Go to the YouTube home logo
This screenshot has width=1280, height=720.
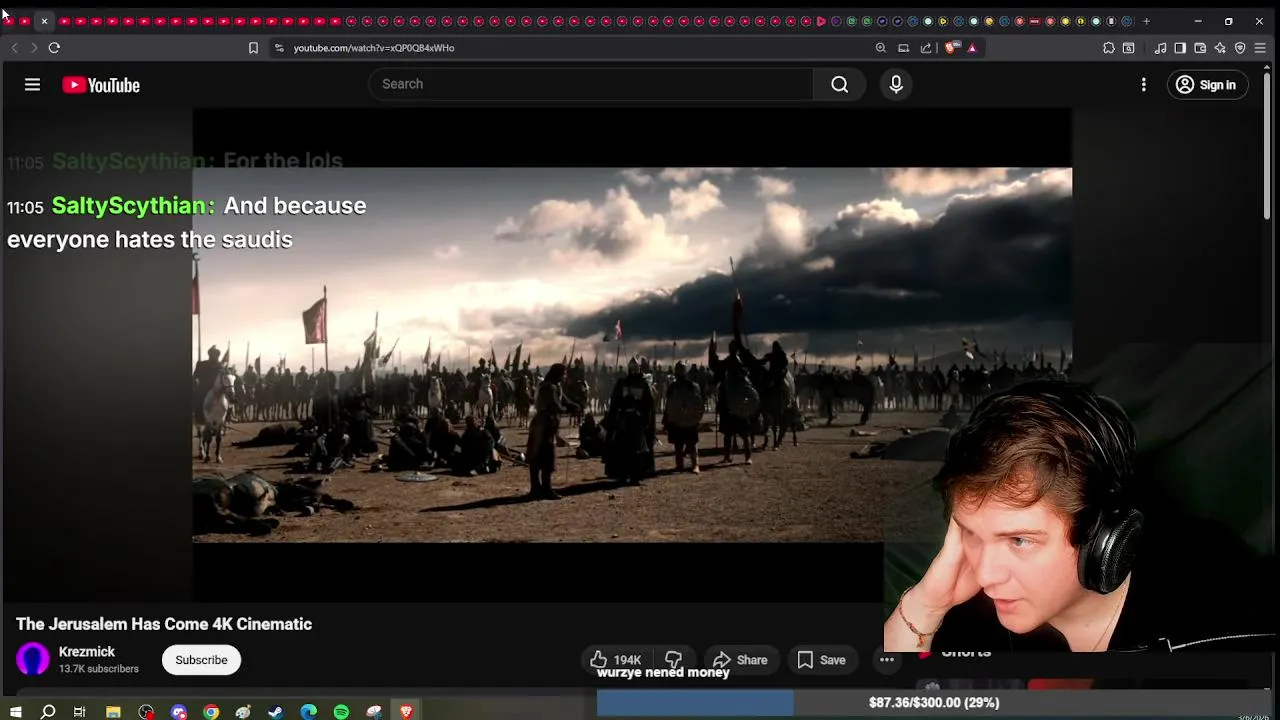(x=101, y=85)
